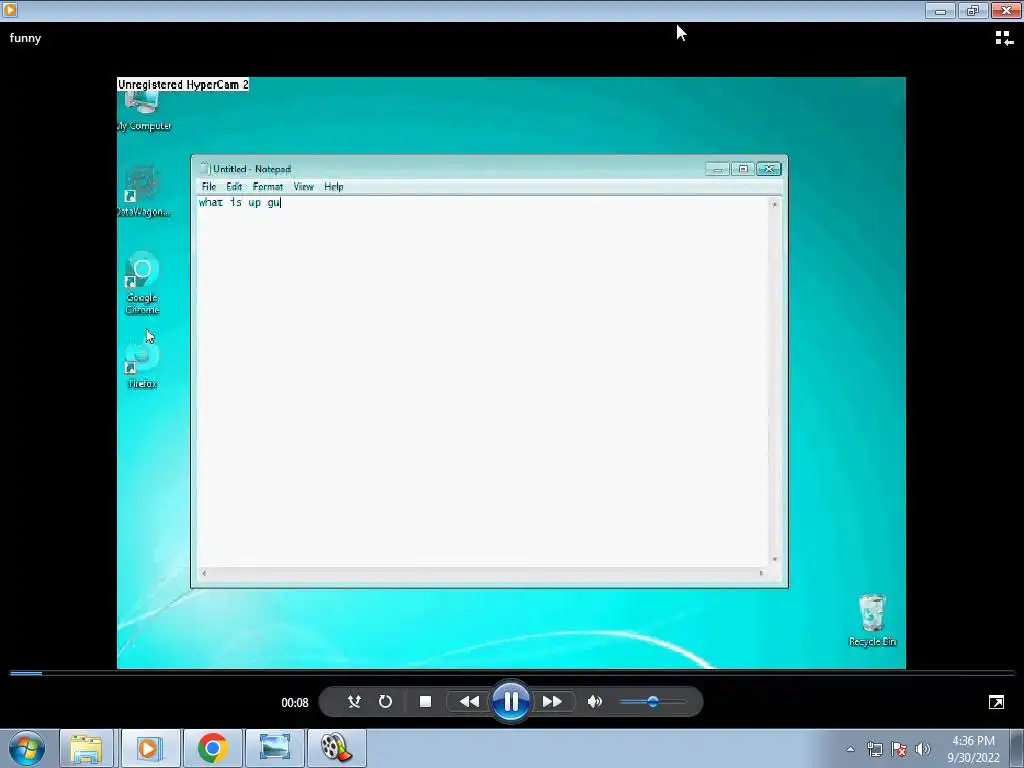The width and height of the screenshot is (1024, 768).
Task: Restore down the Media Player window
Action: pos(972,10)
